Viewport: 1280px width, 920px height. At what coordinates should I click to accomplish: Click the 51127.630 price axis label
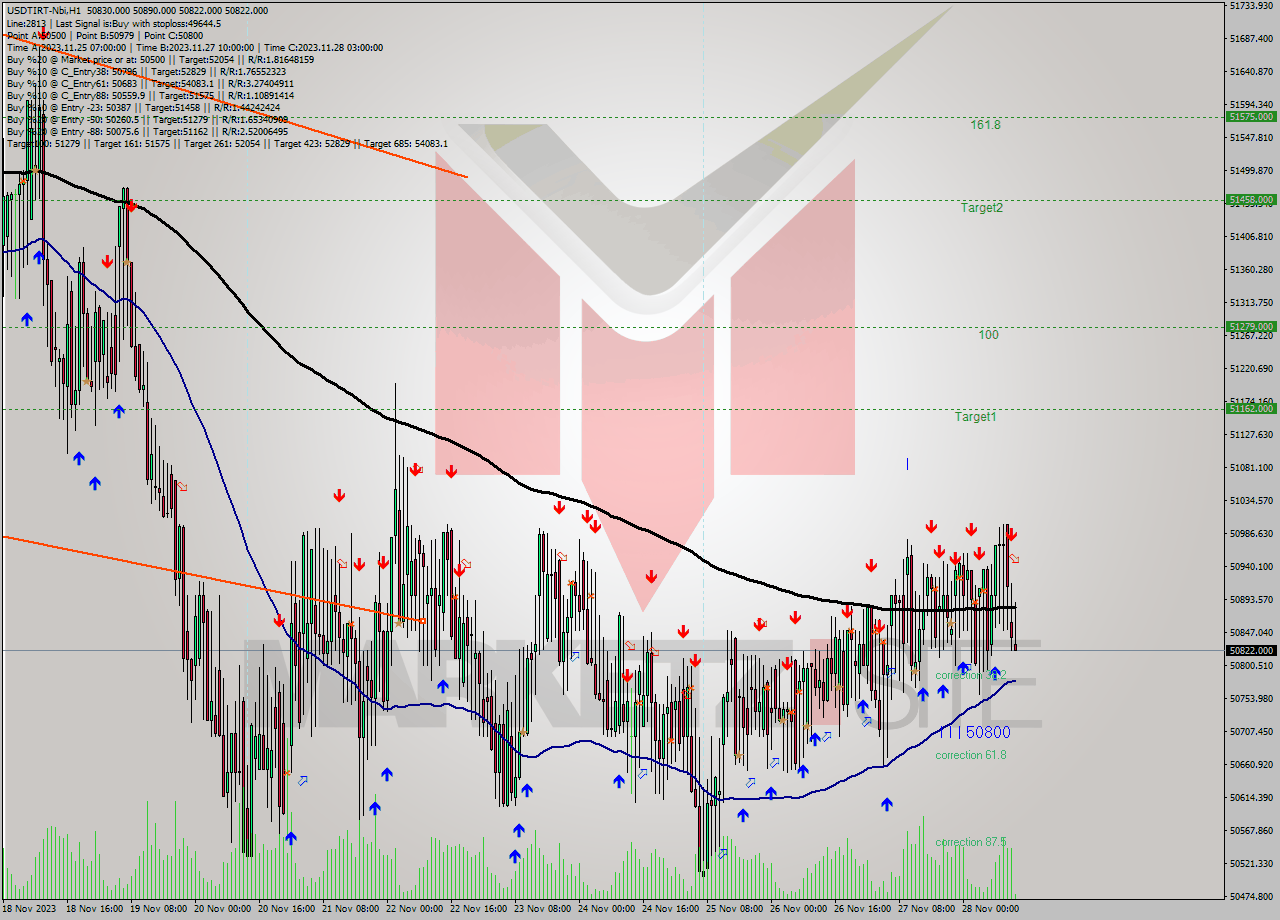click(1250, 435)
